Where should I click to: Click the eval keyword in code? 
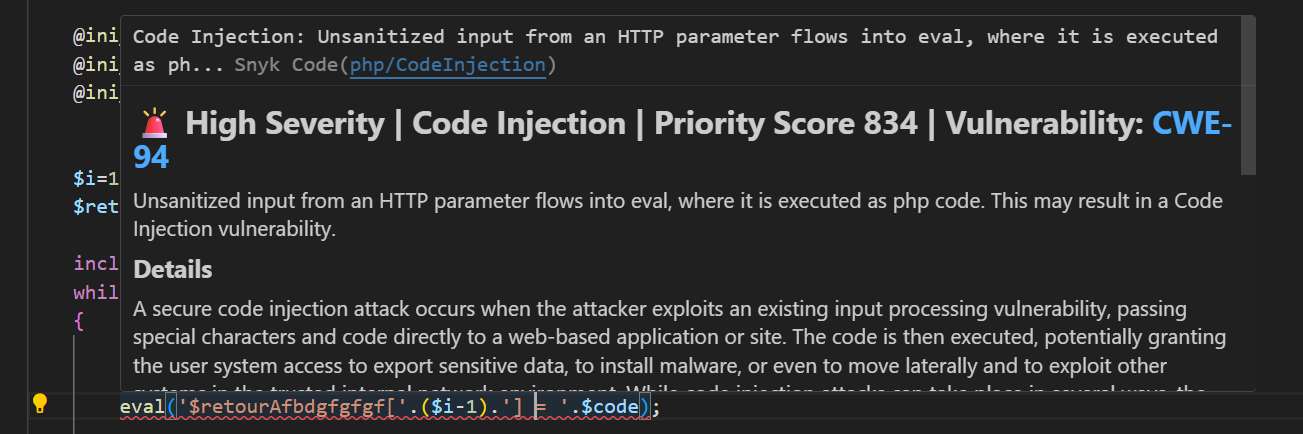[140, 407]
